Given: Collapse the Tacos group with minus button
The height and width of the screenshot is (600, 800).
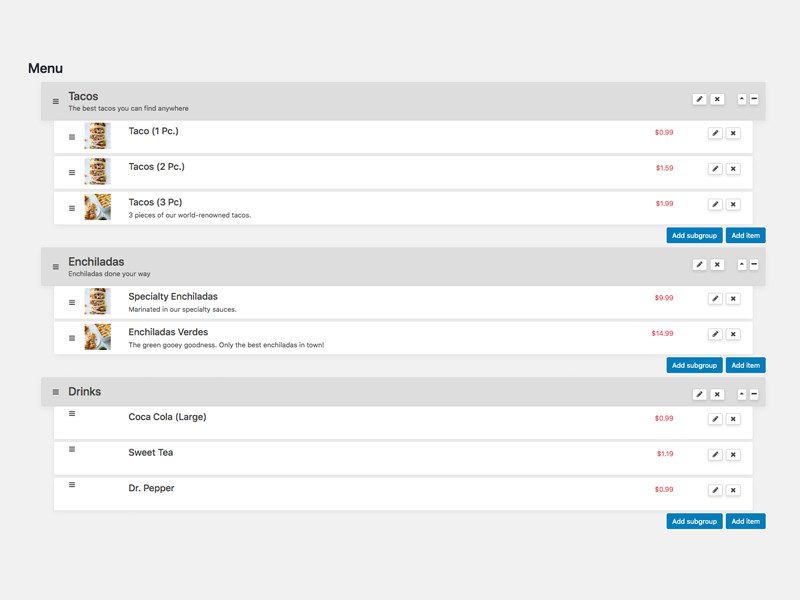Looking at the screenshot, I should pos(754,99).
